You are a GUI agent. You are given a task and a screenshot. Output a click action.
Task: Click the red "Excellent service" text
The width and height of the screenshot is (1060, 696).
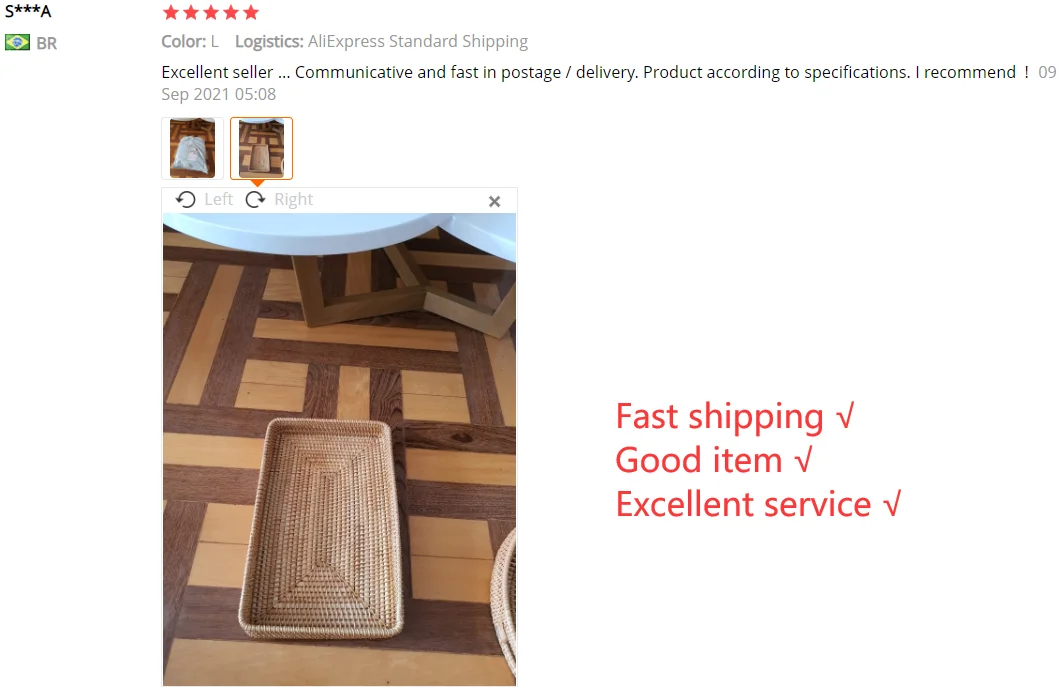[743, 505]
